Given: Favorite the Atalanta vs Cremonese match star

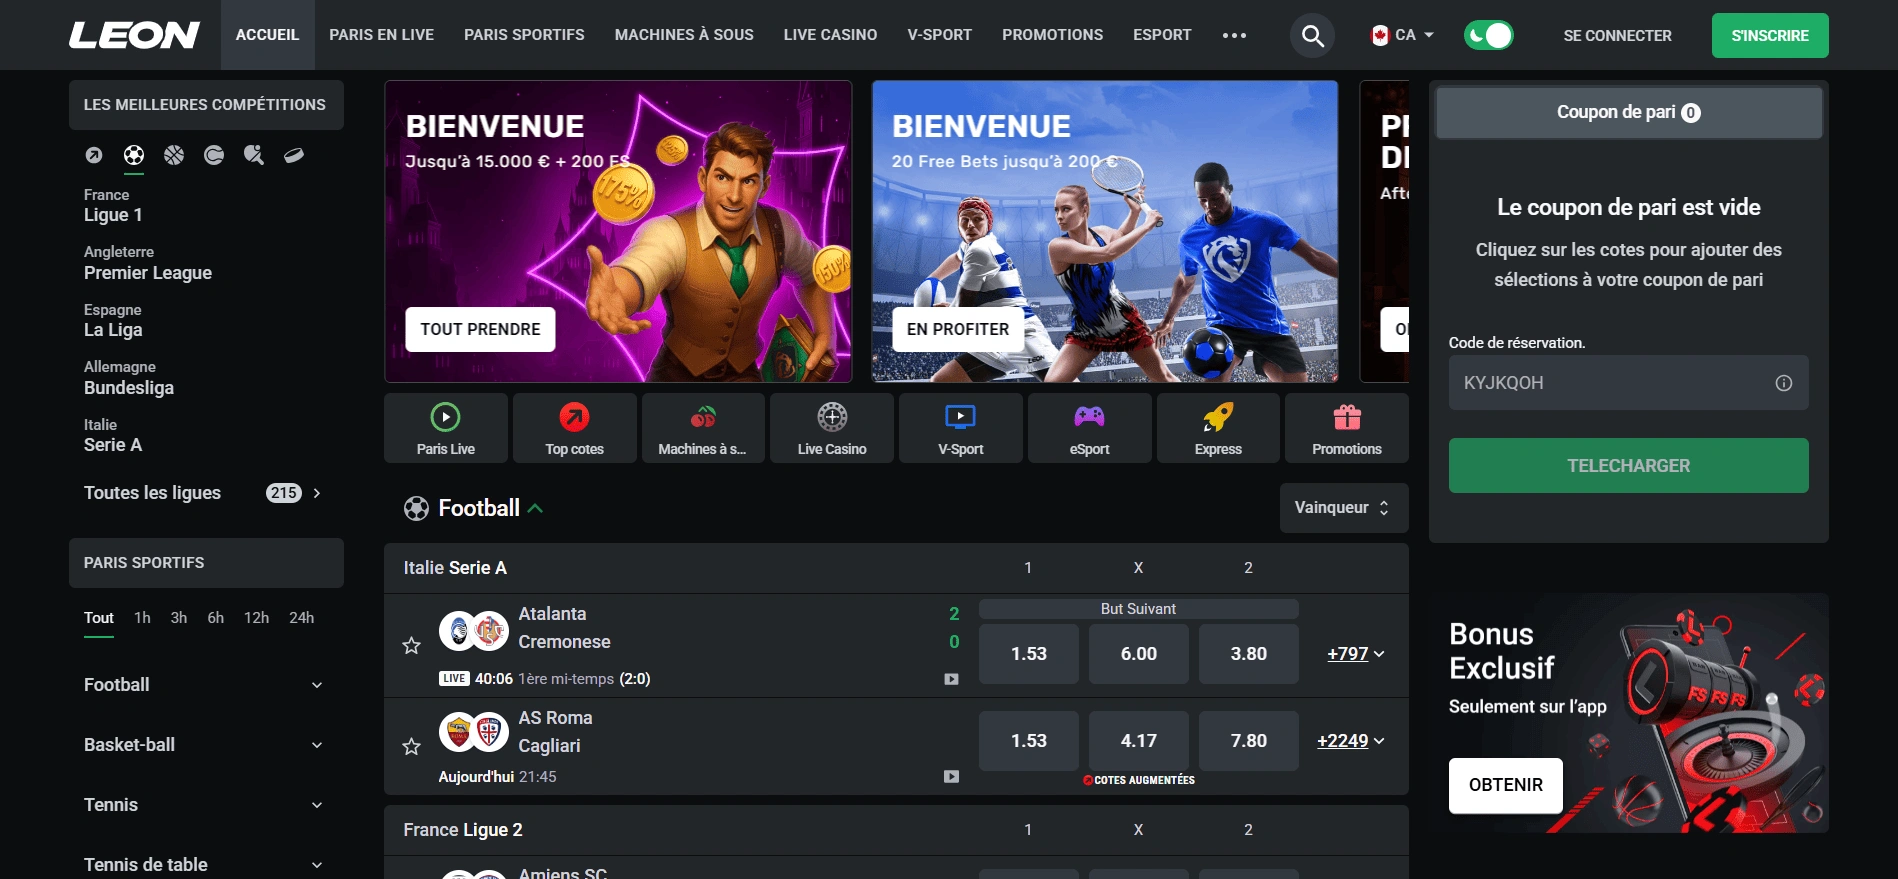Looking at the screenshot, I should (411, 646).
